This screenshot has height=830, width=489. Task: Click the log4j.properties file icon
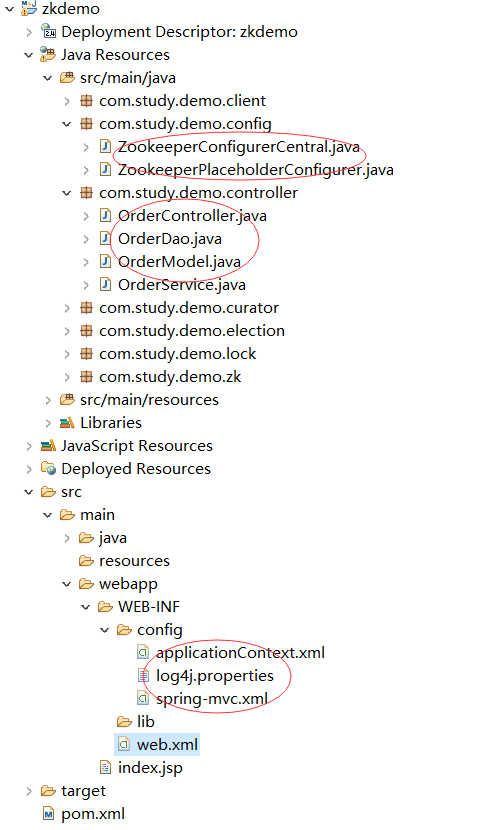pos(143,675)
